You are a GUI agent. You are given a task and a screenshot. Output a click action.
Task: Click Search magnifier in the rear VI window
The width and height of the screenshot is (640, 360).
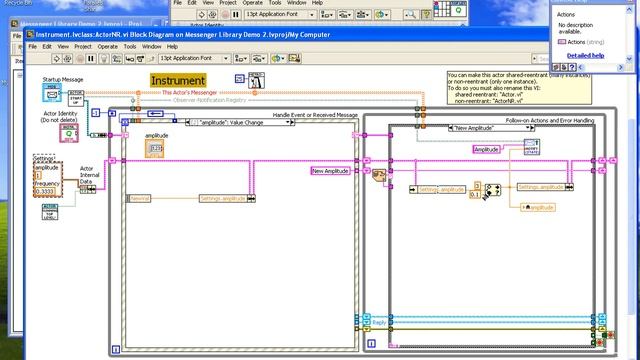410,15
